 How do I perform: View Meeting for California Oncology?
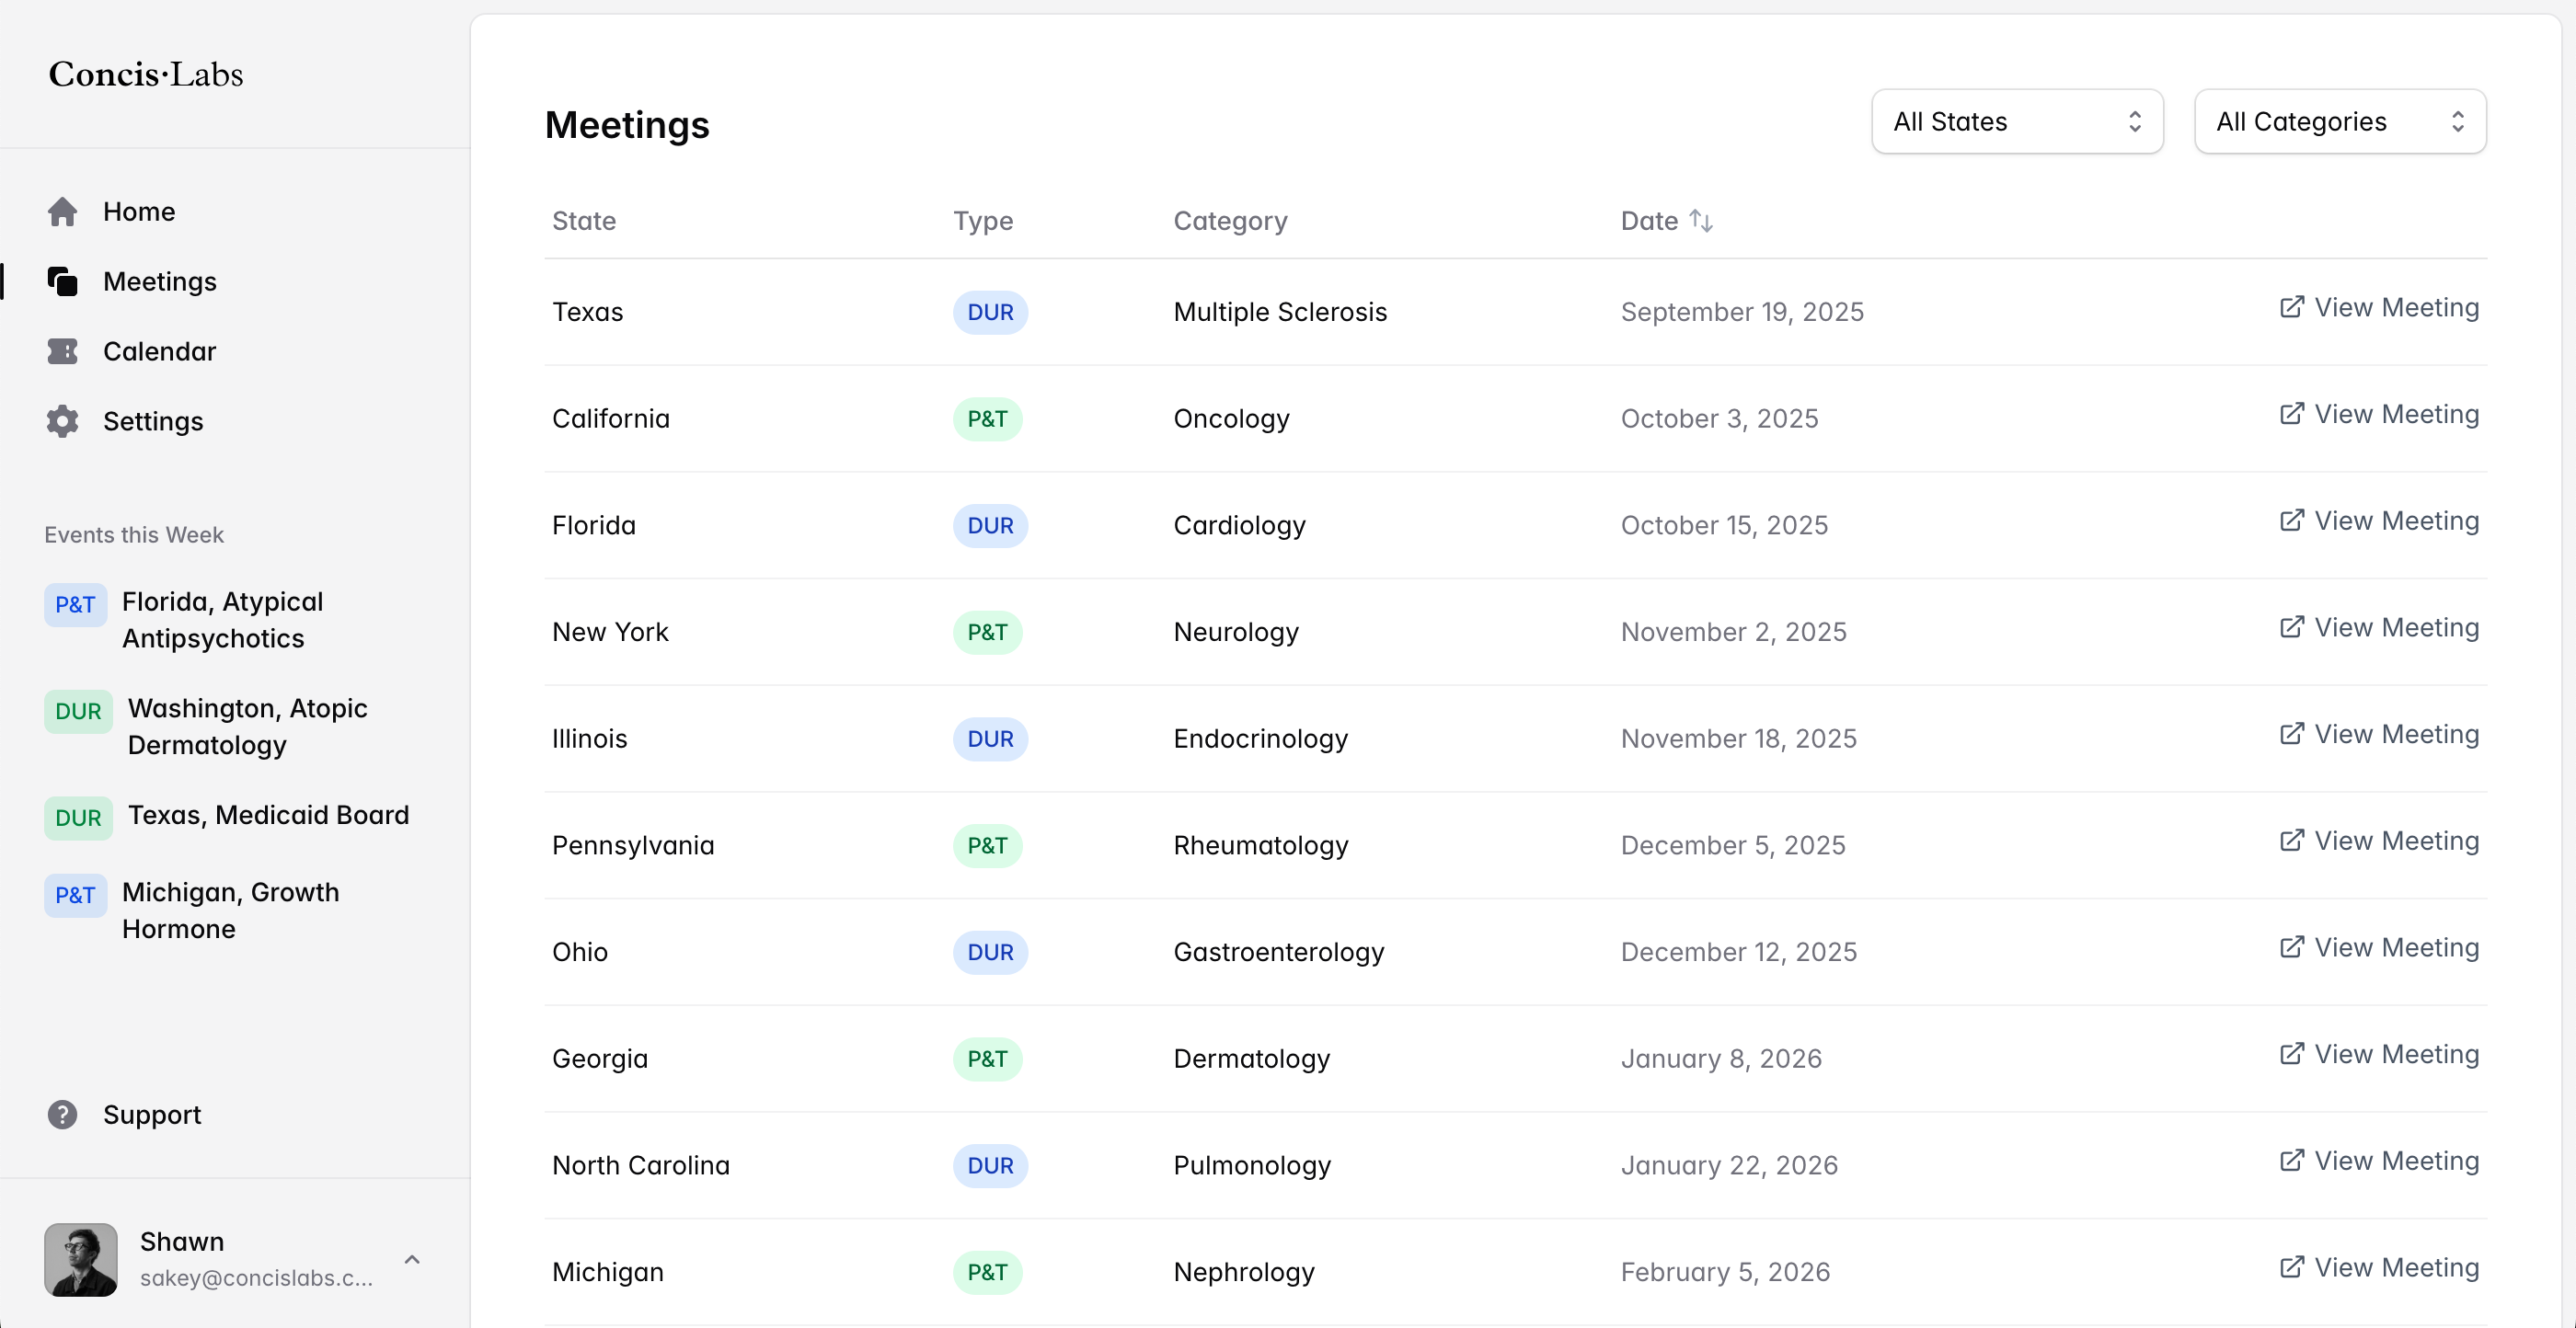coord(2378,414)
